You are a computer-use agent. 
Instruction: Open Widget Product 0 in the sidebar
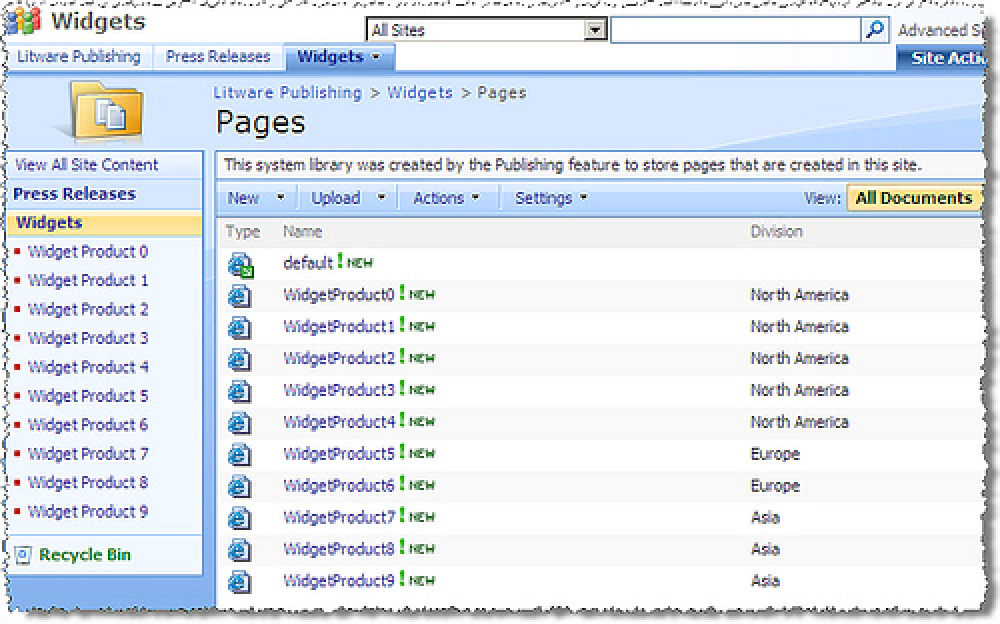point(87,252)
